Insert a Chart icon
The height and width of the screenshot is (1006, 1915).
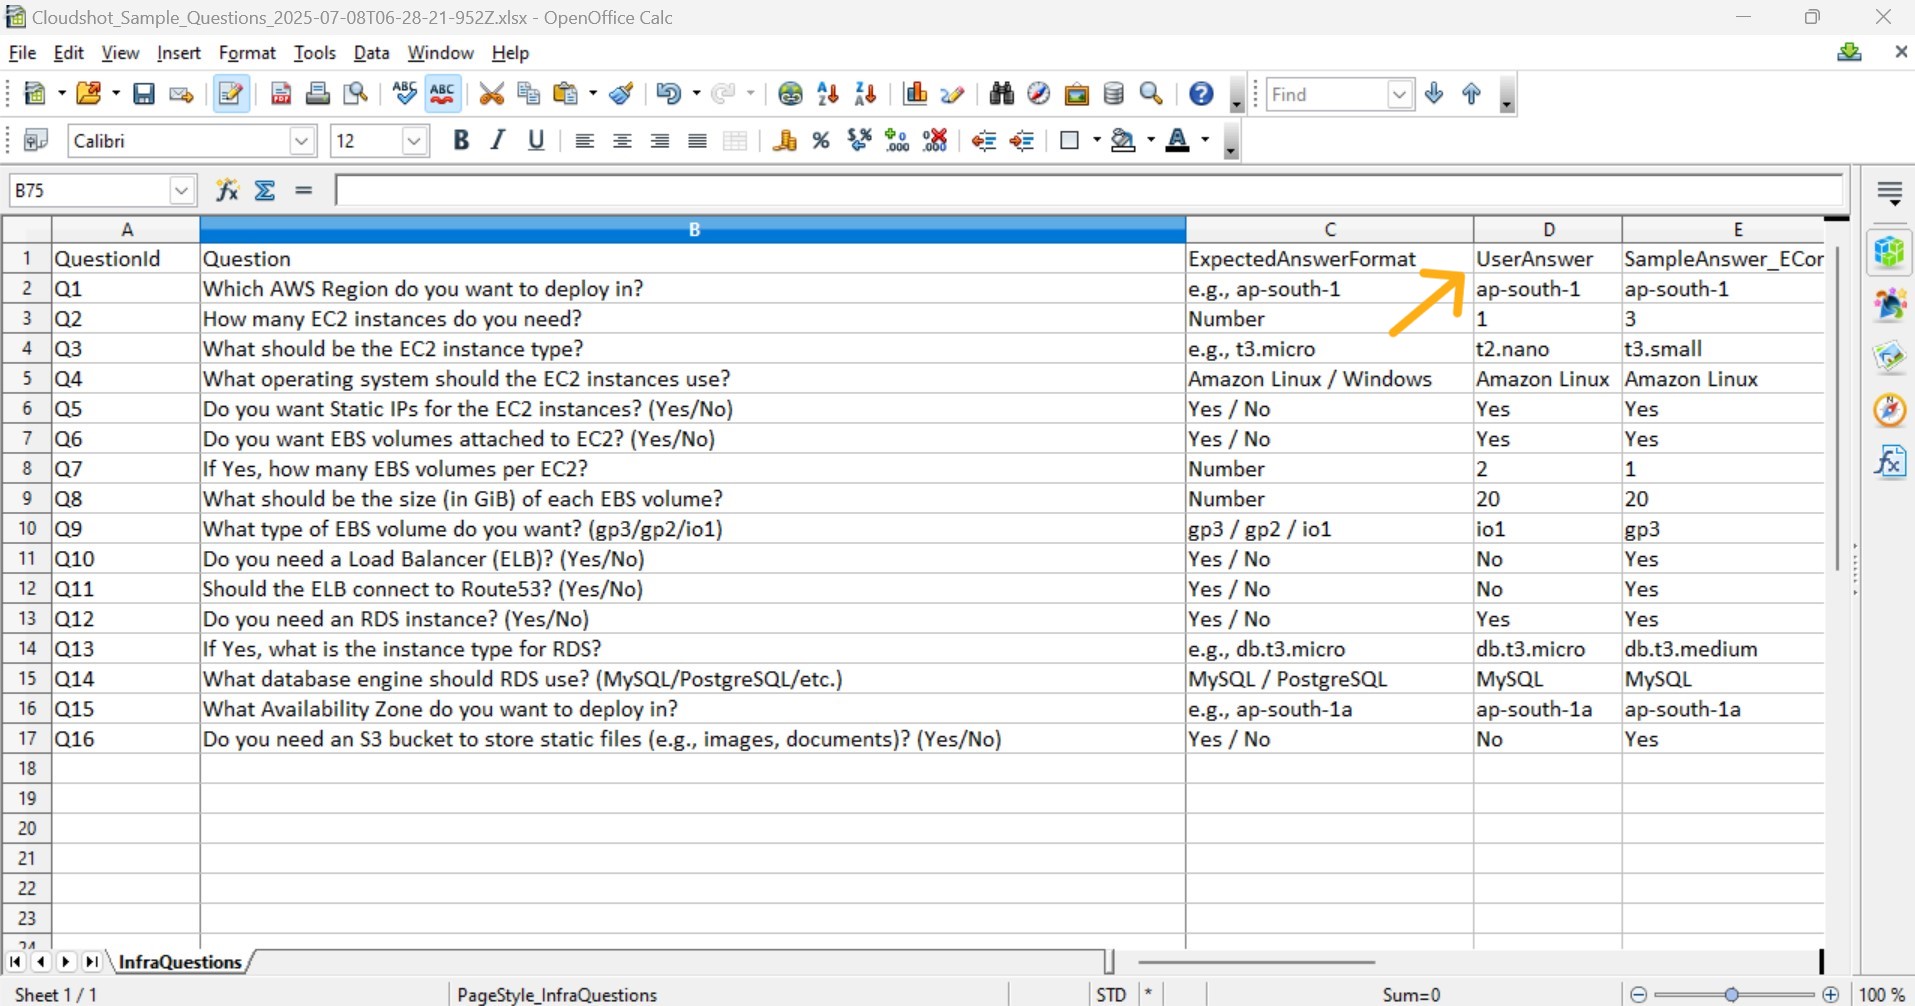915,94
